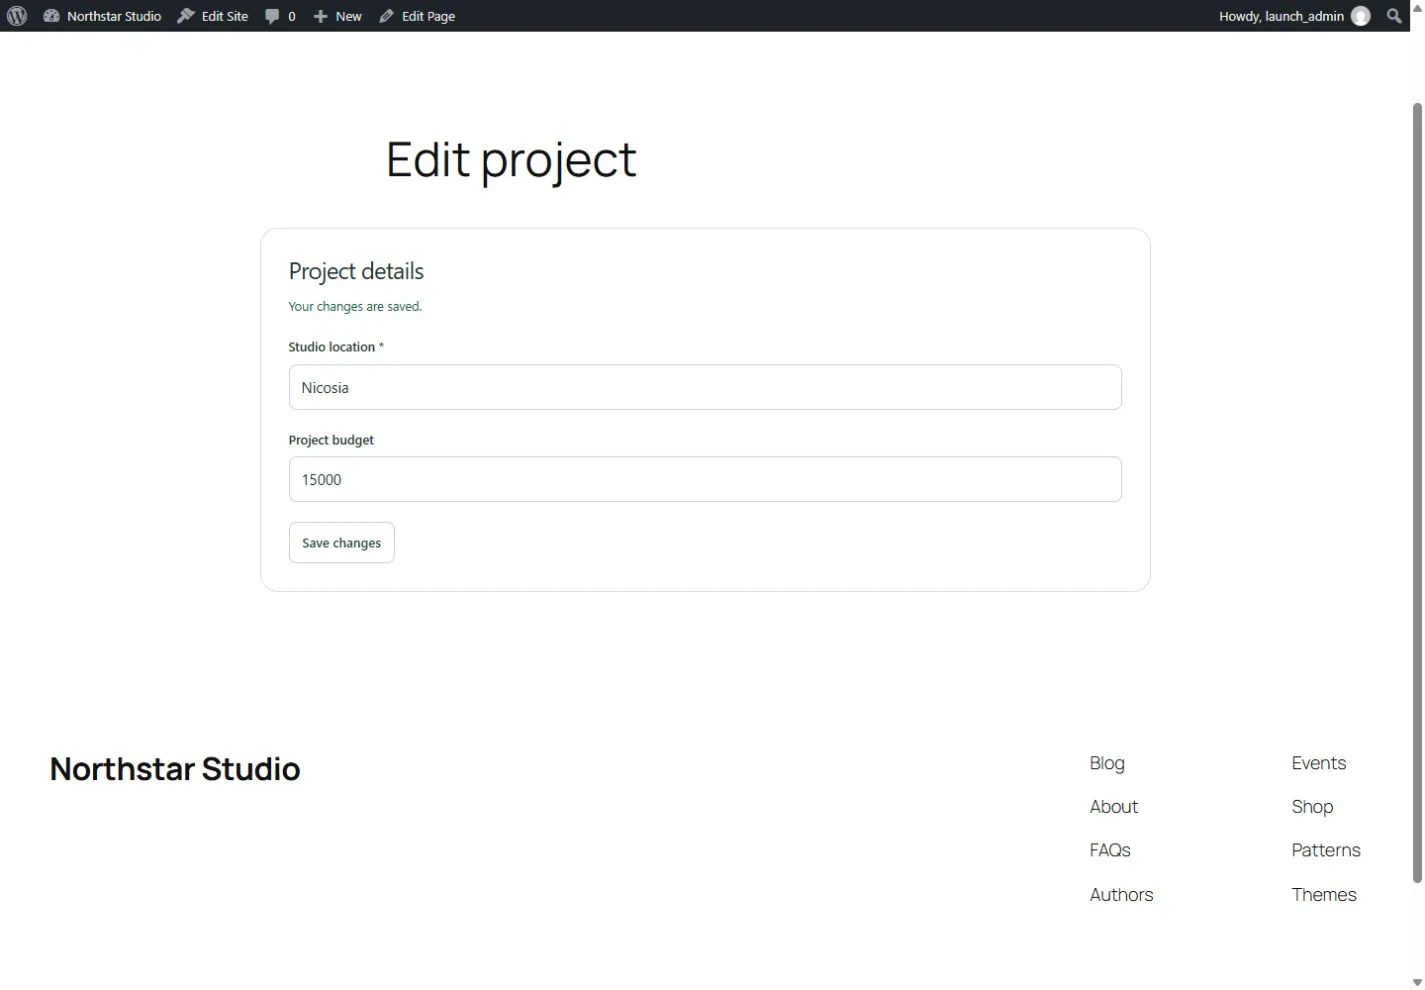The image size is (1425, 990).
Task: Click the Project details heading
Action: (x=356, y=271)
